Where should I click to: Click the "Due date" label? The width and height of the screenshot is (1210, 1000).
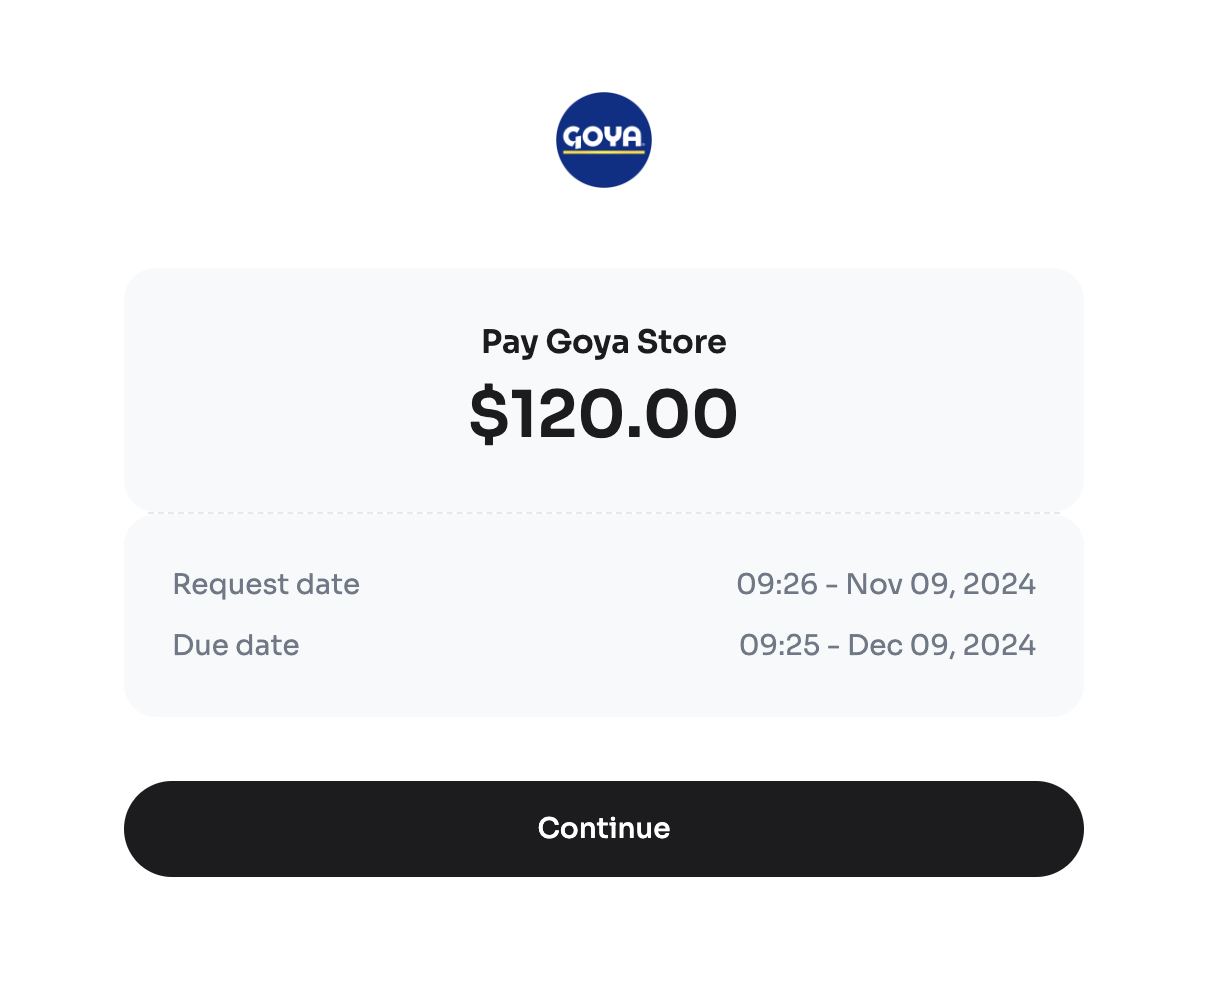click(236, 645)
